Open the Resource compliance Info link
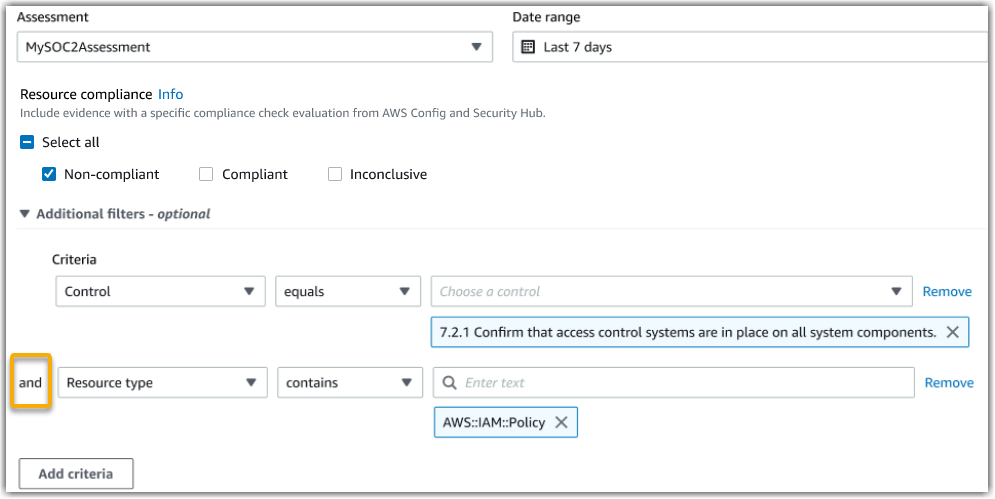The image size is (995, 499). (171, 94)
